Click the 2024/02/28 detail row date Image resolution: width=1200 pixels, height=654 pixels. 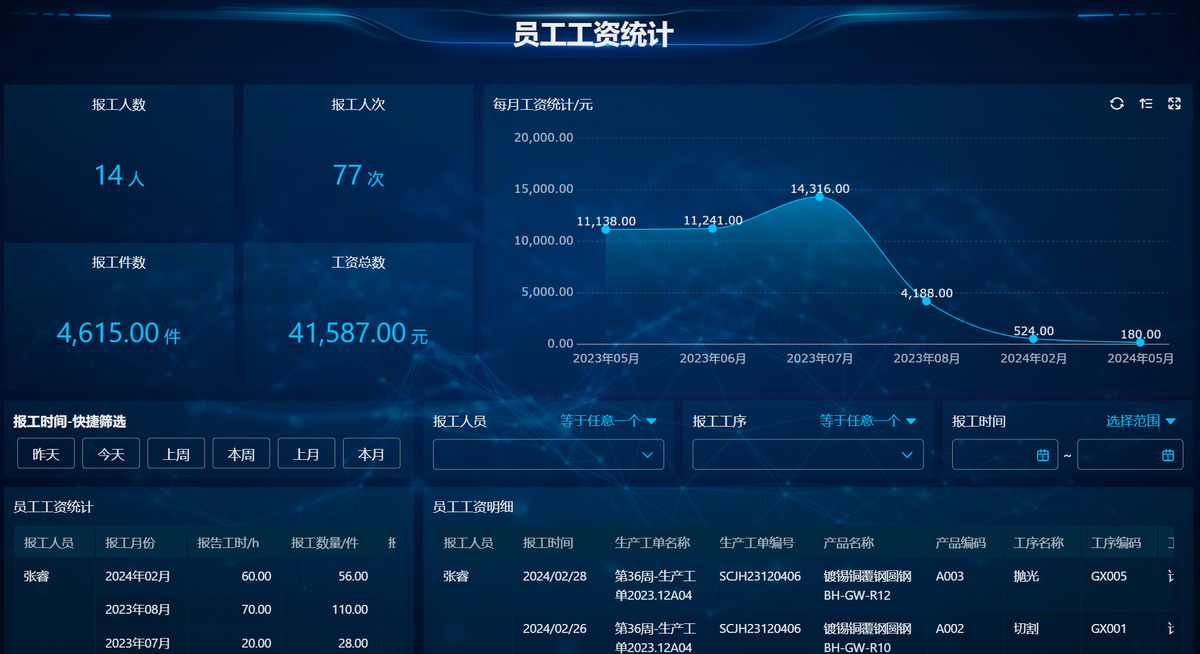click(x=555, y=576)
